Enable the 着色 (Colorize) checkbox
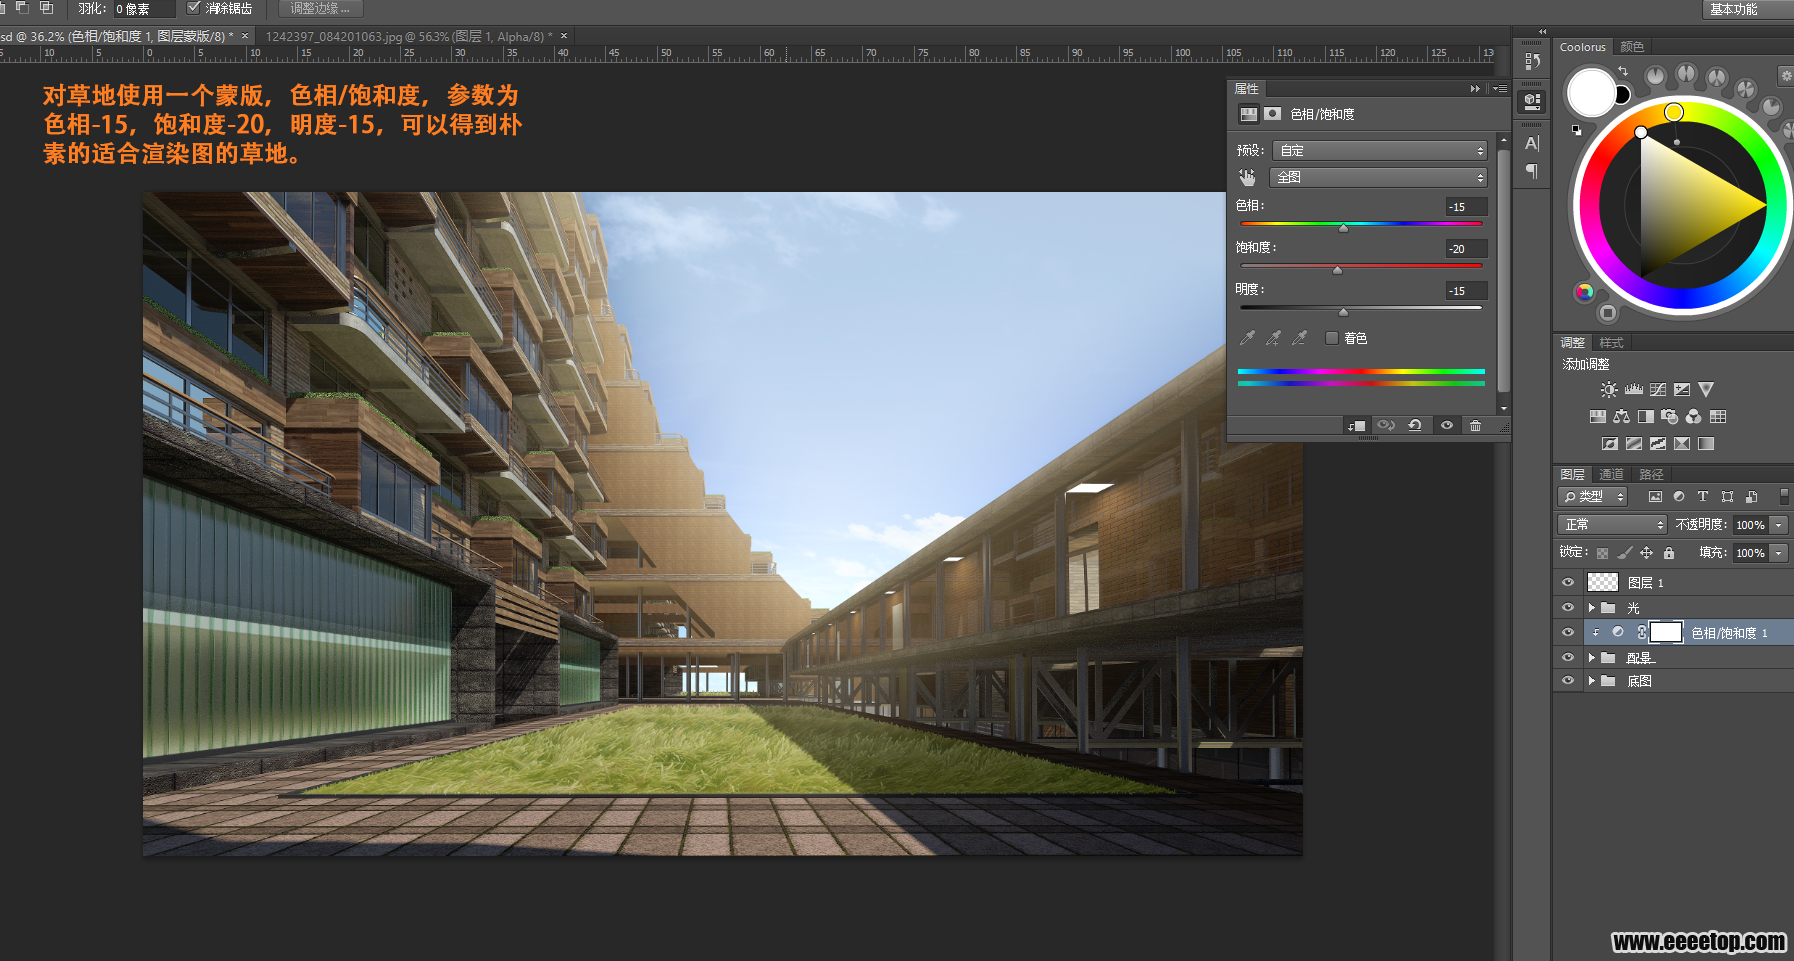 pyautogui.click(x=1332, y=338)
